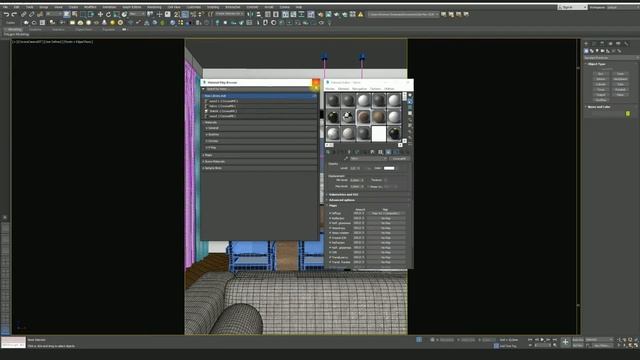Switch to the Modify command panel tab

click(x=594, y=43)
